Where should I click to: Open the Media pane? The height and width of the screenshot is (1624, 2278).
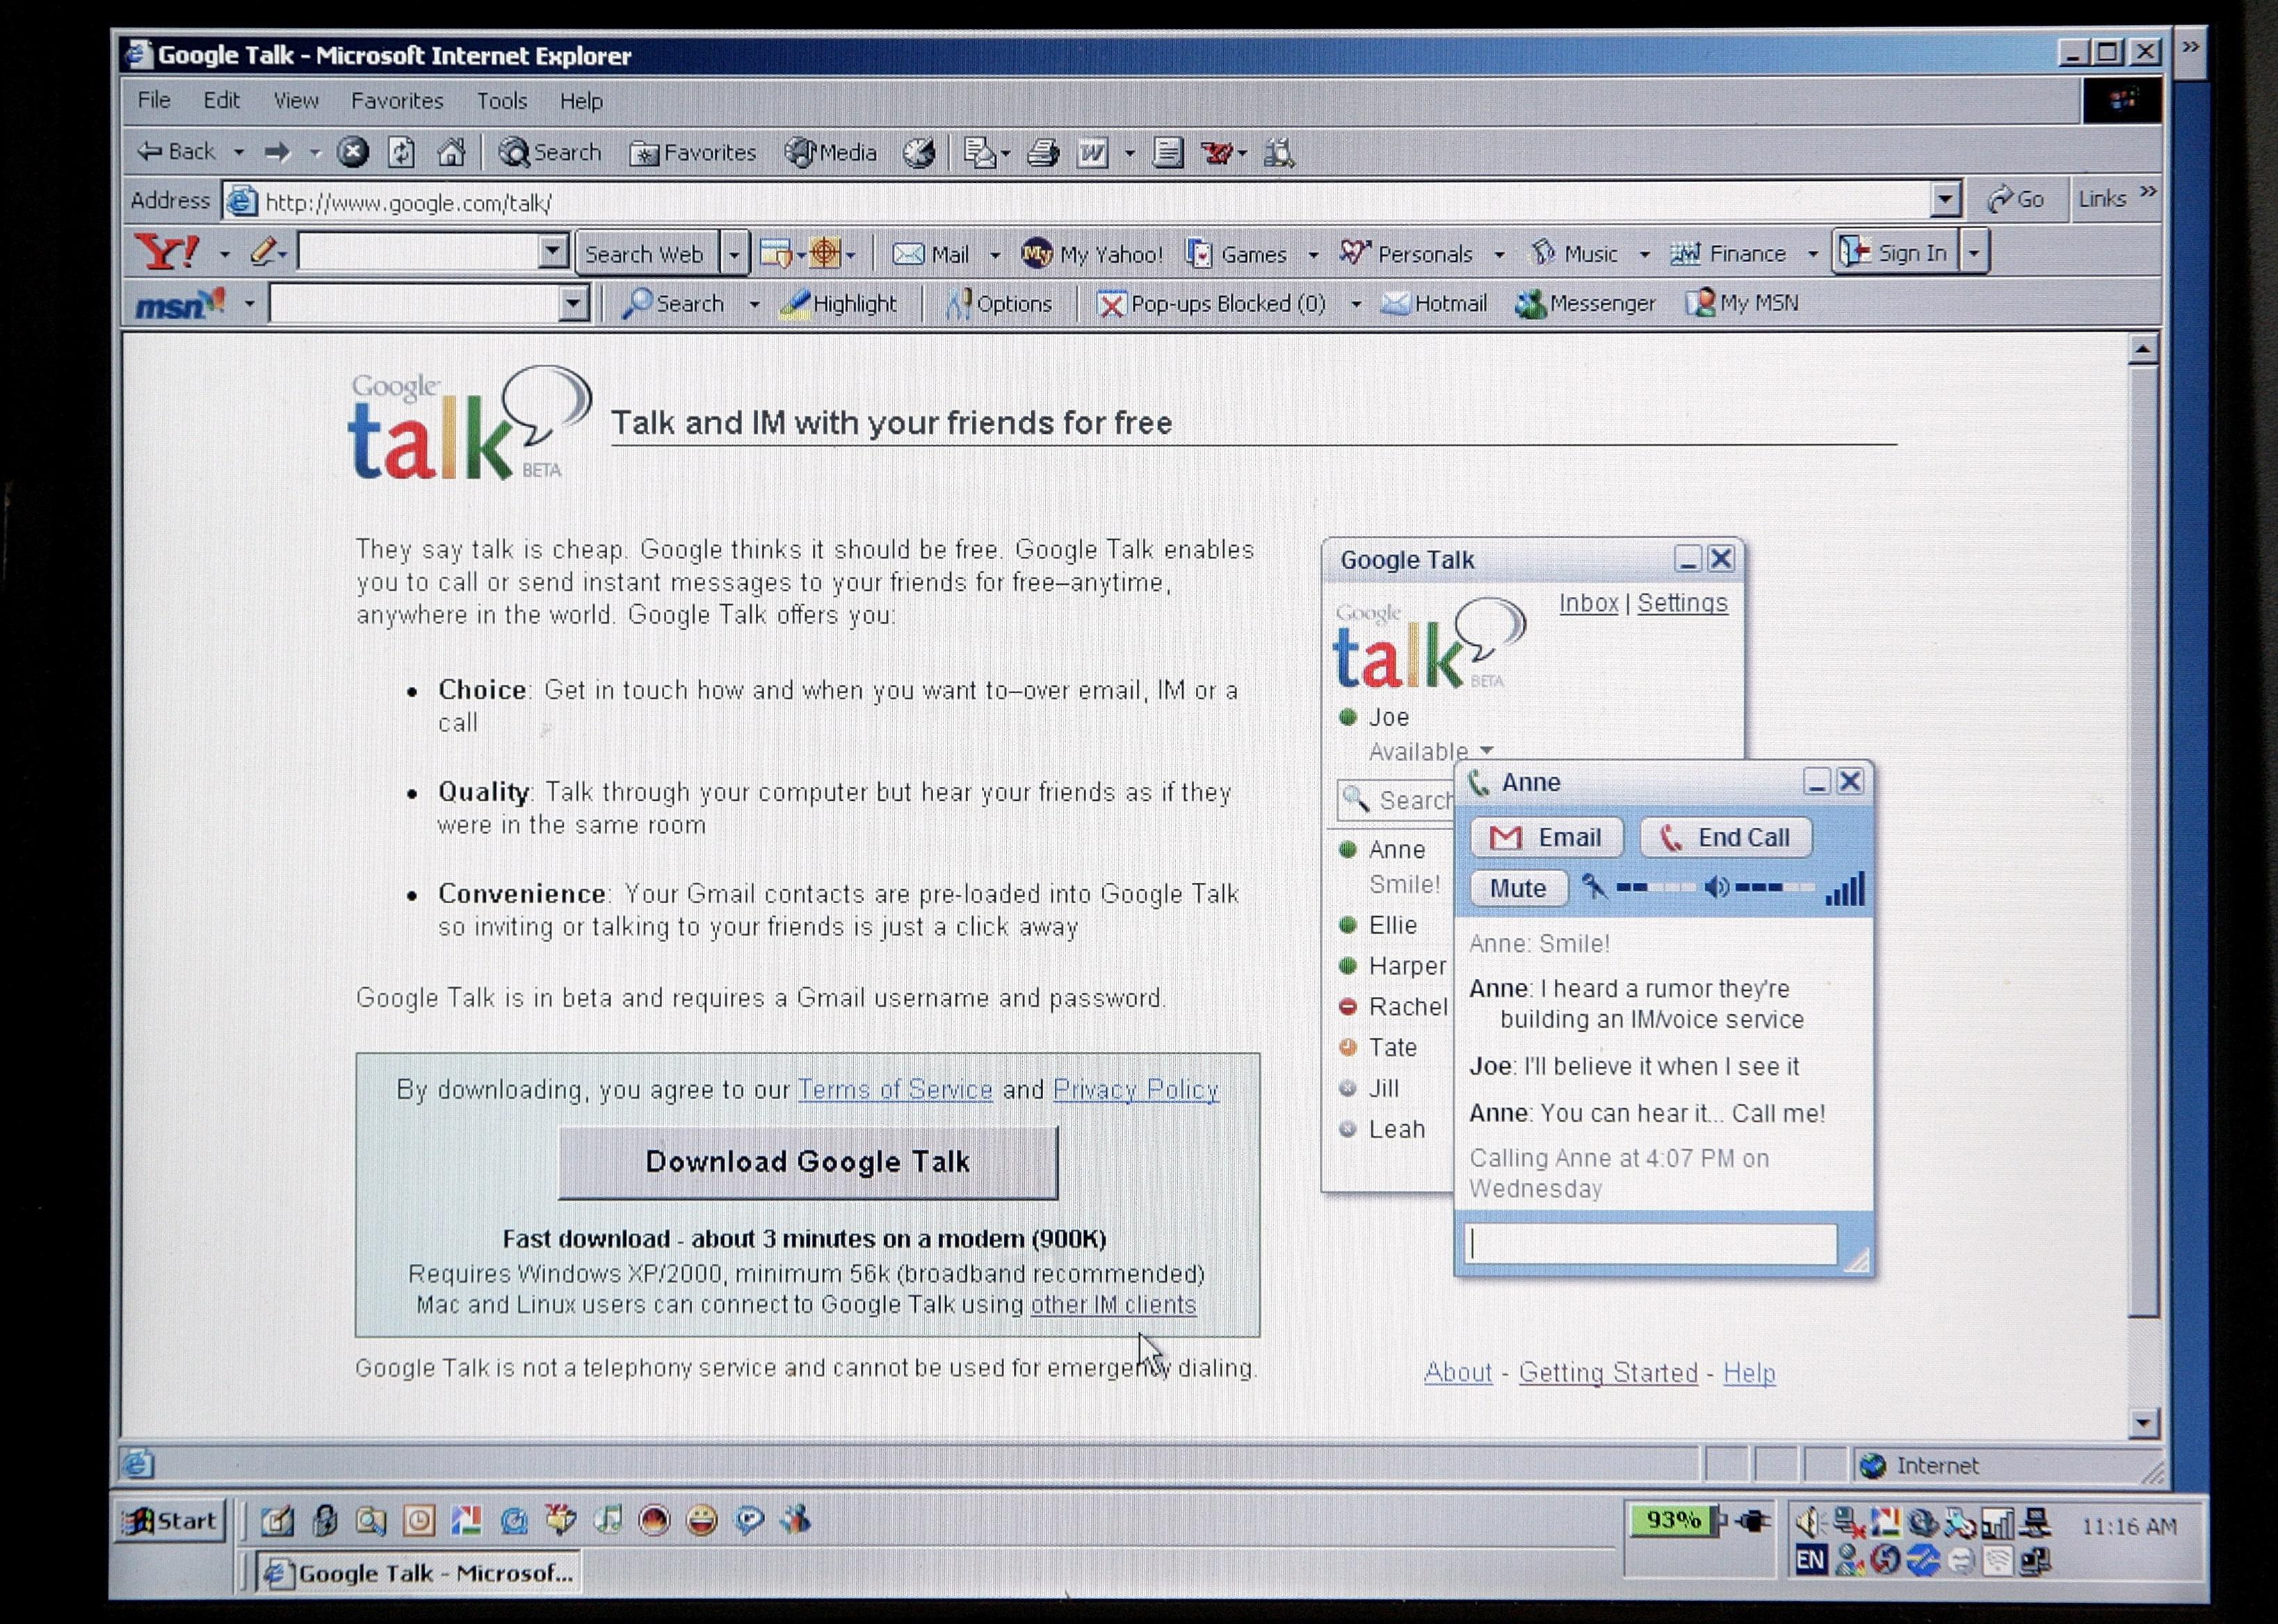(x=831, y=152)
